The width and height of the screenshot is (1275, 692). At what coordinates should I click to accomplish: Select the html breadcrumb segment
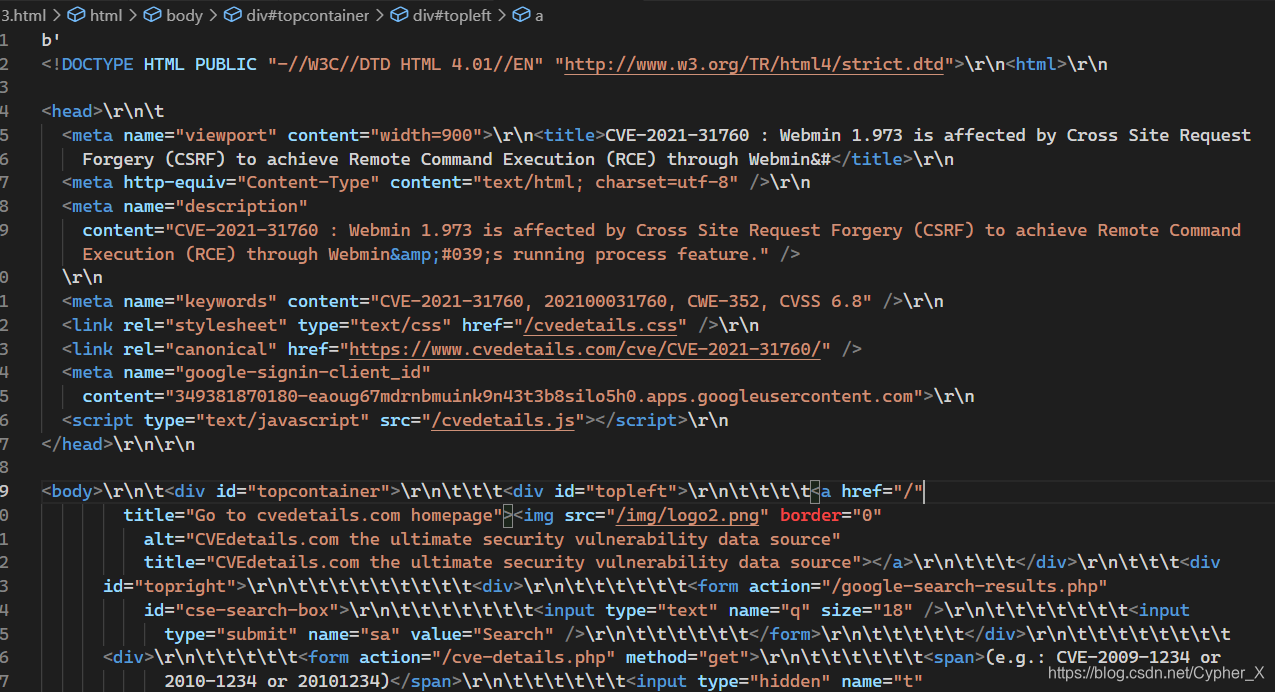(x=95, y=15)
